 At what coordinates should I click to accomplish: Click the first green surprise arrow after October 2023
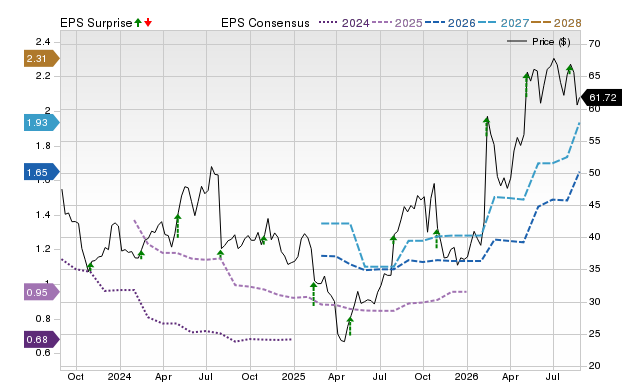point(90,267)
